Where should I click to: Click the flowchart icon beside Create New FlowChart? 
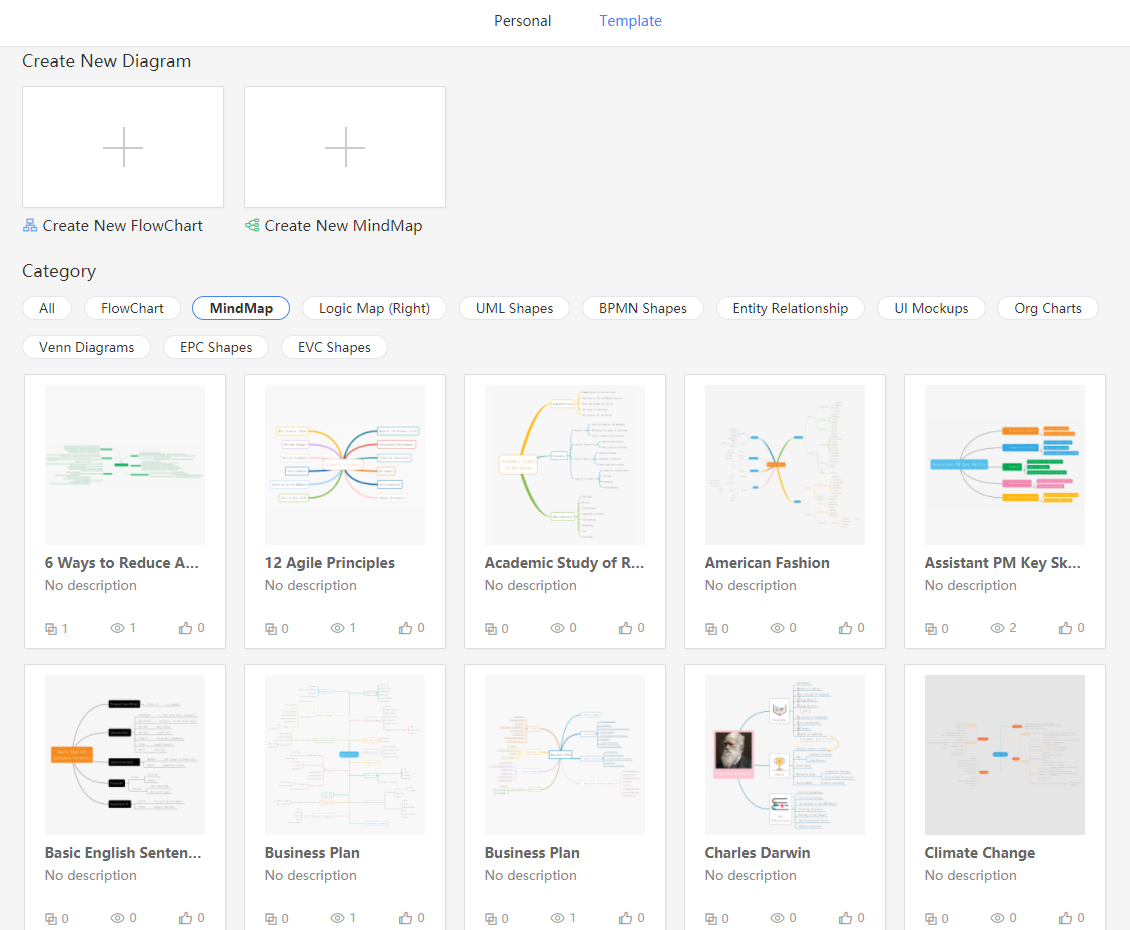point(30,226)
